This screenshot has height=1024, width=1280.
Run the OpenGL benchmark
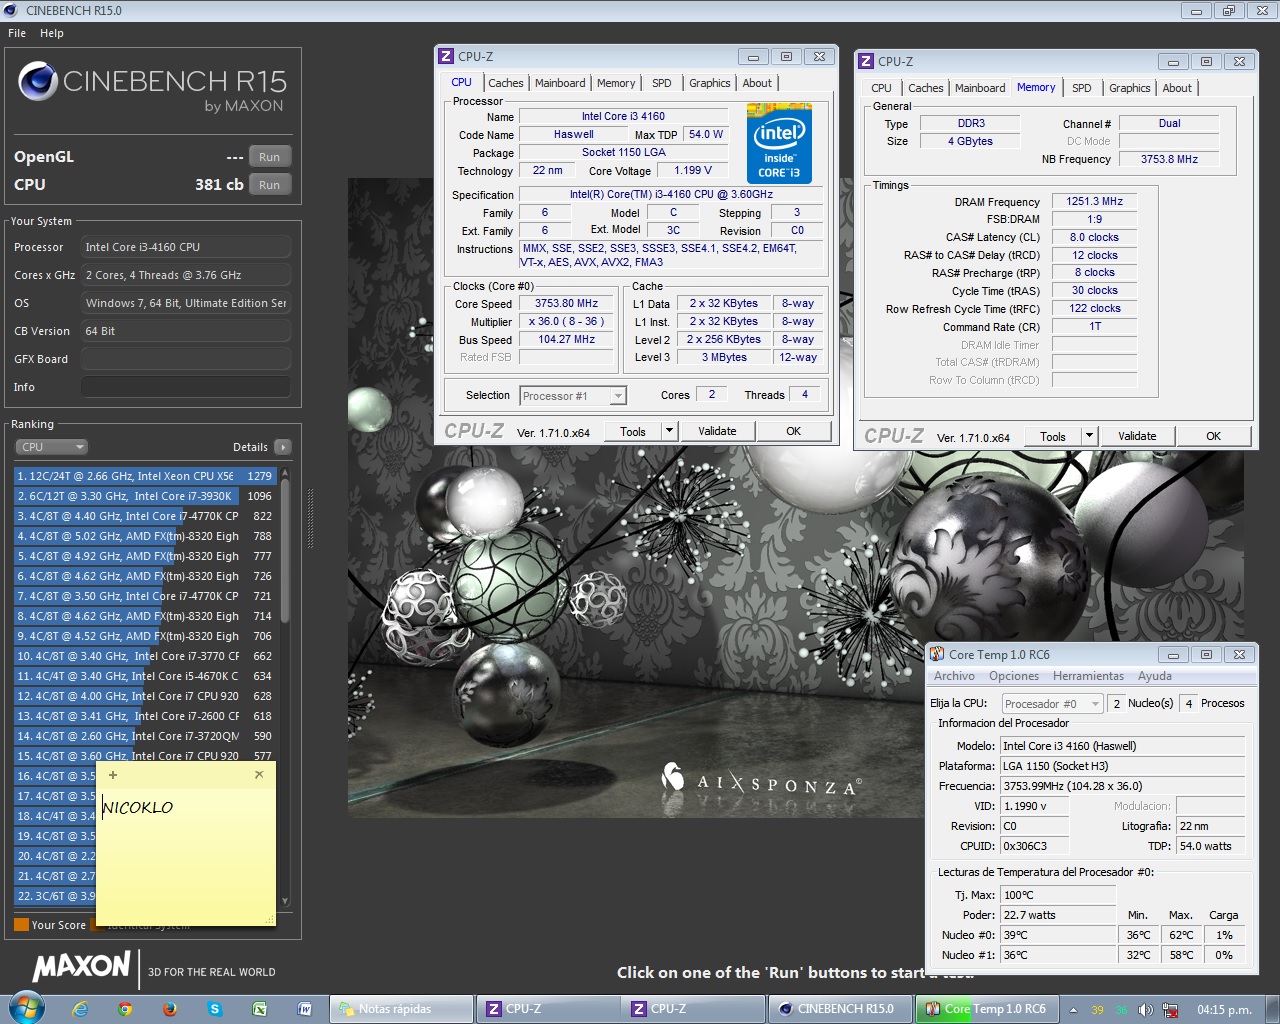(x=269, y=157)
